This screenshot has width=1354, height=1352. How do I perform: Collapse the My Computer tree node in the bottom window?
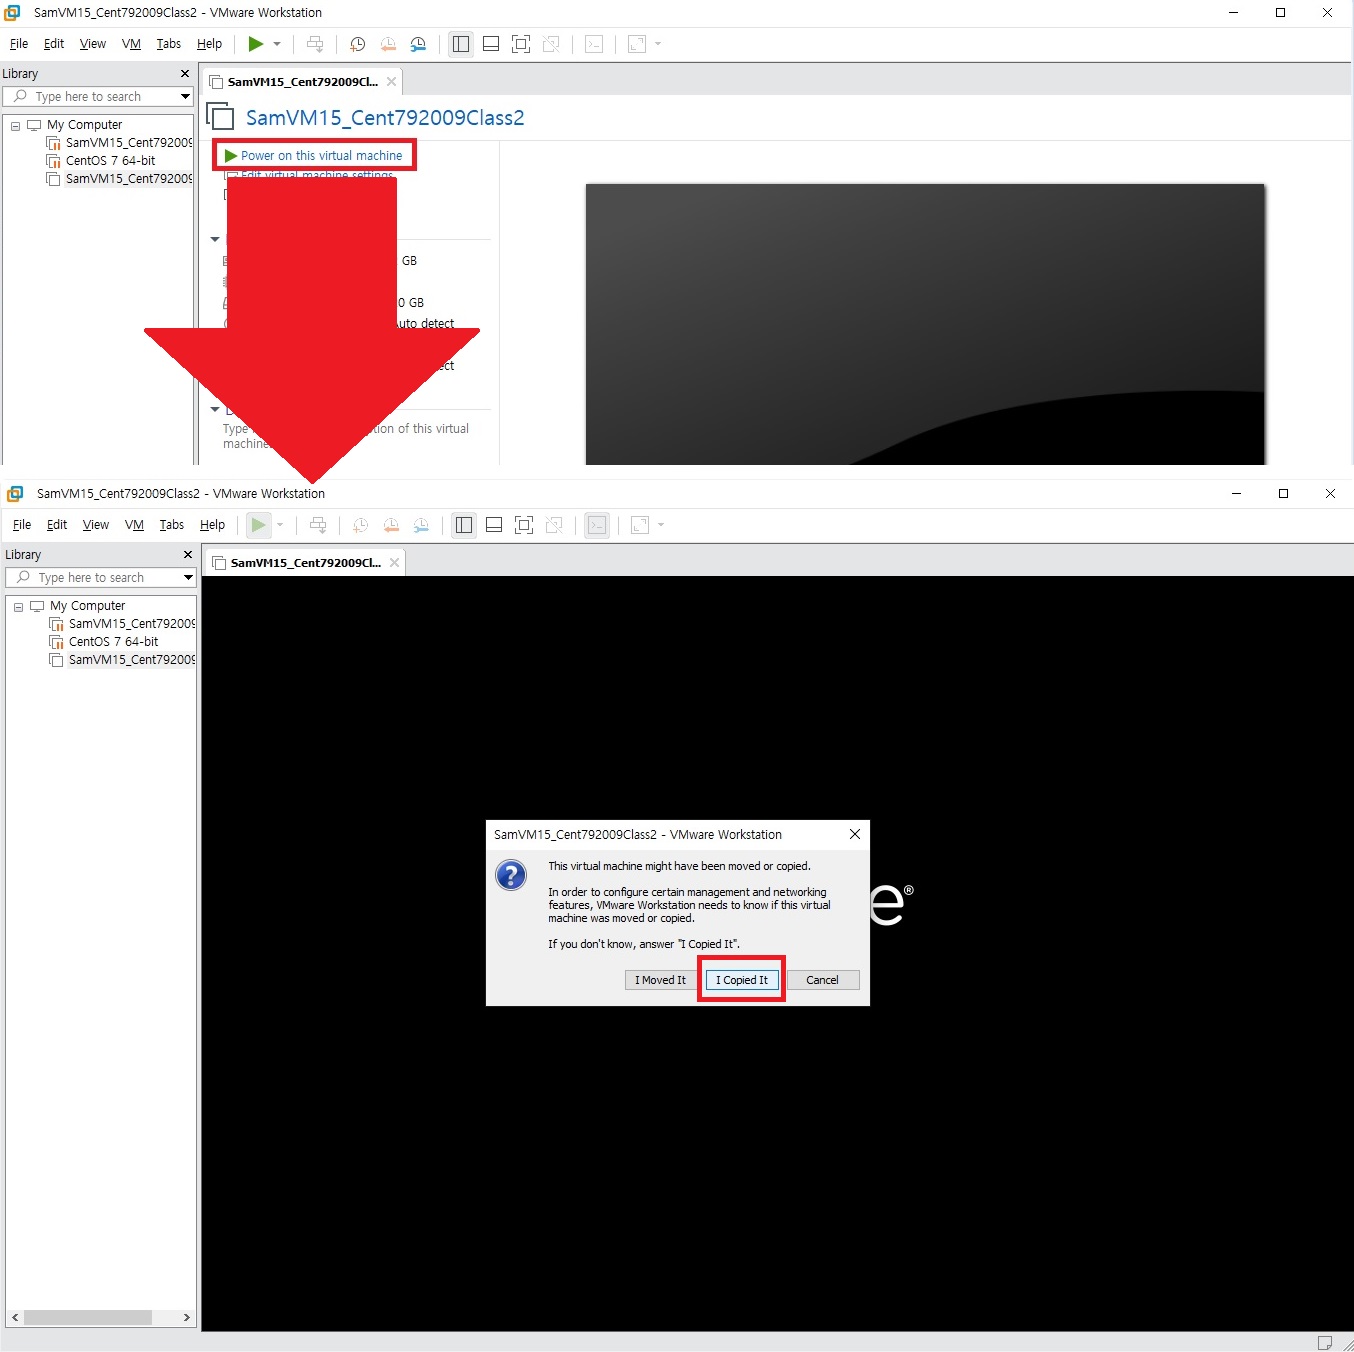pyautogui.click(x=18, y=607)
